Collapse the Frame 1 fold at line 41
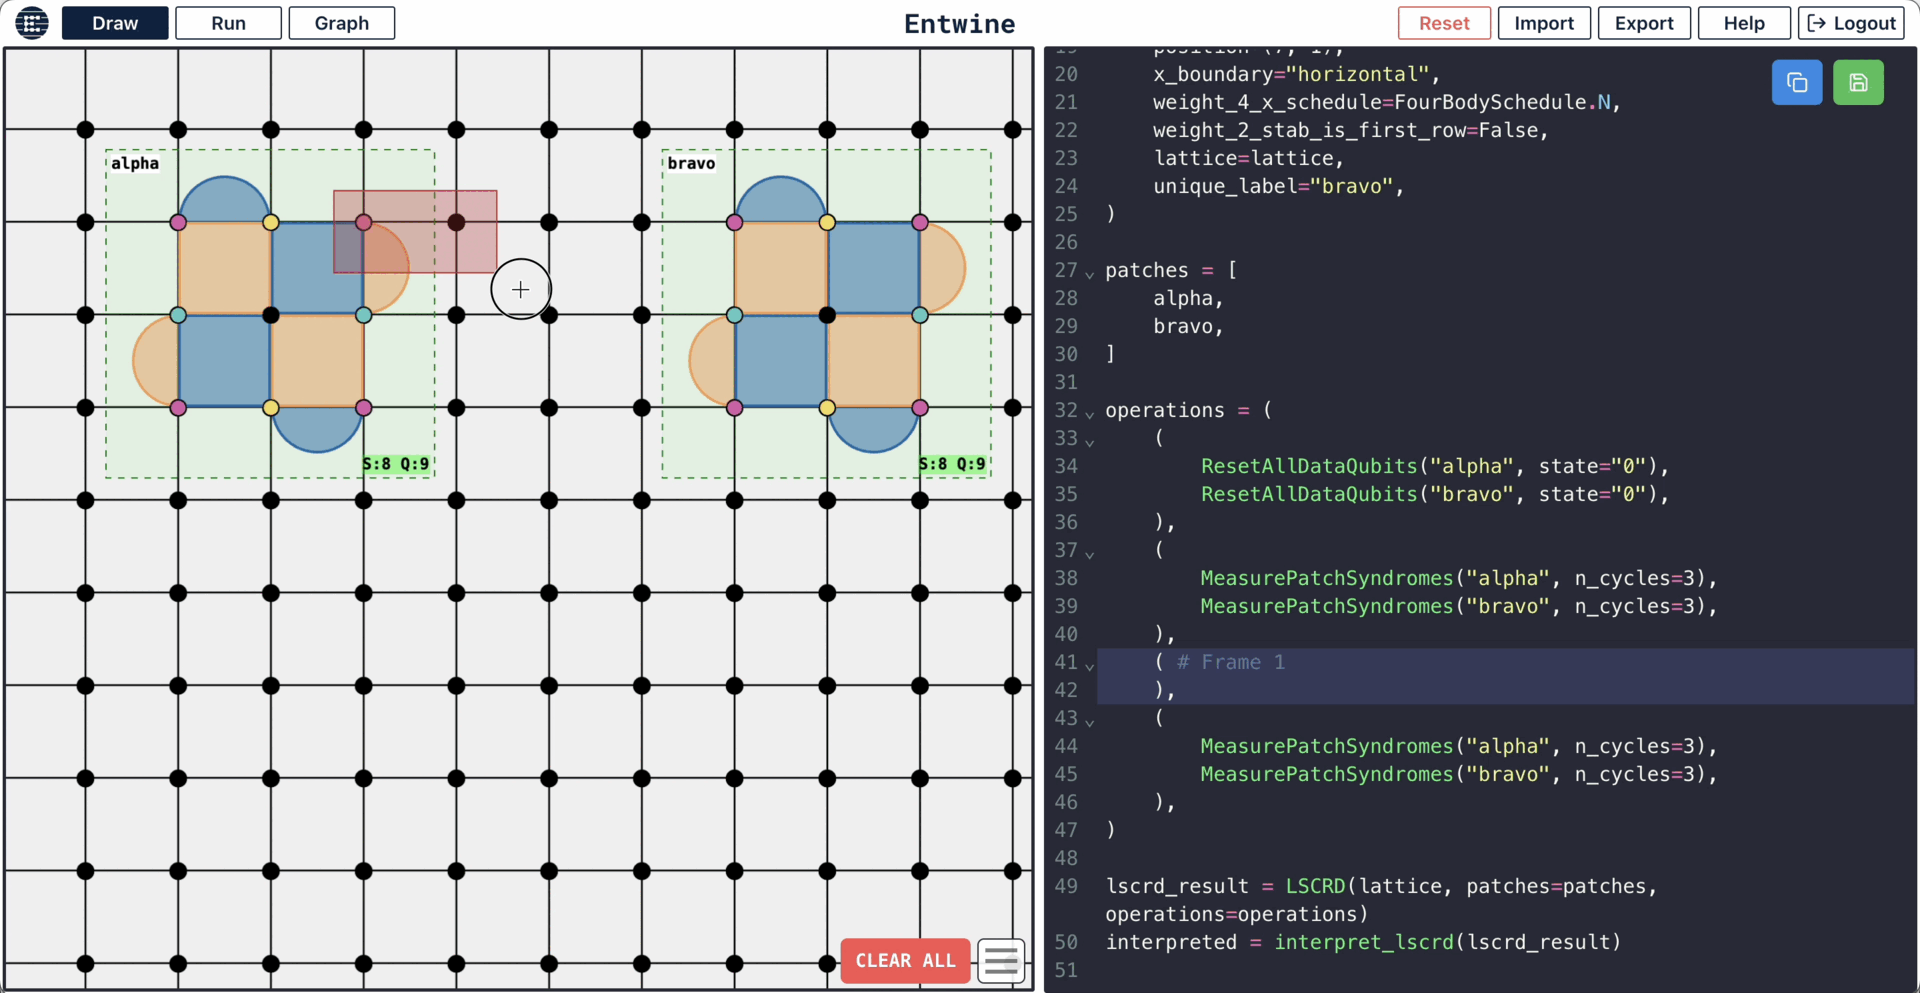1920x993 pixels. click(x=1090, y=664)
